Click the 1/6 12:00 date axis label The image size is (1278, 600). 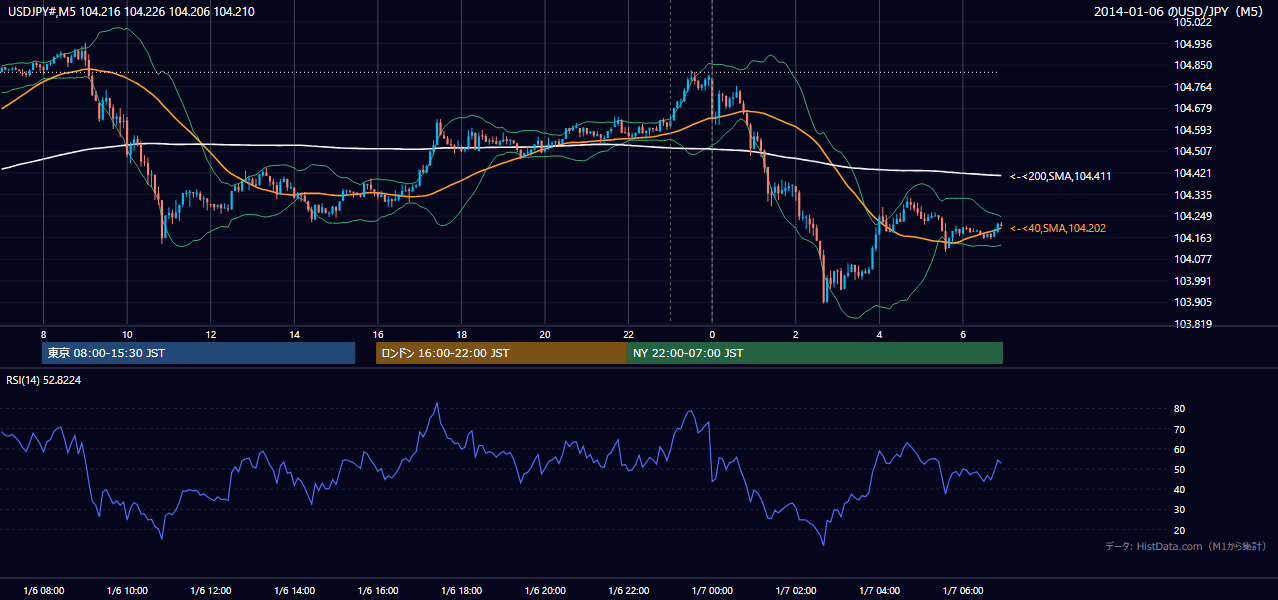[x=211, y=591]
